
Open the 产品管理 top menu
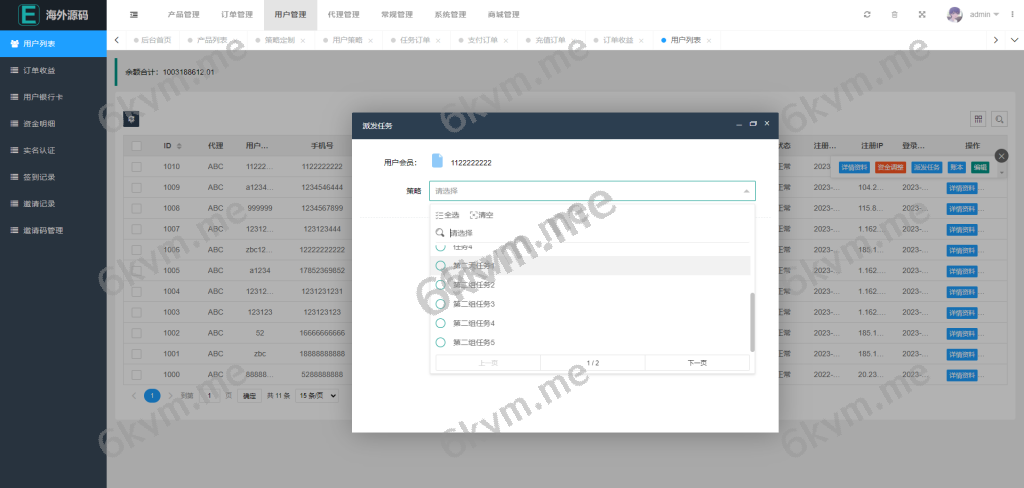[184, 15]
